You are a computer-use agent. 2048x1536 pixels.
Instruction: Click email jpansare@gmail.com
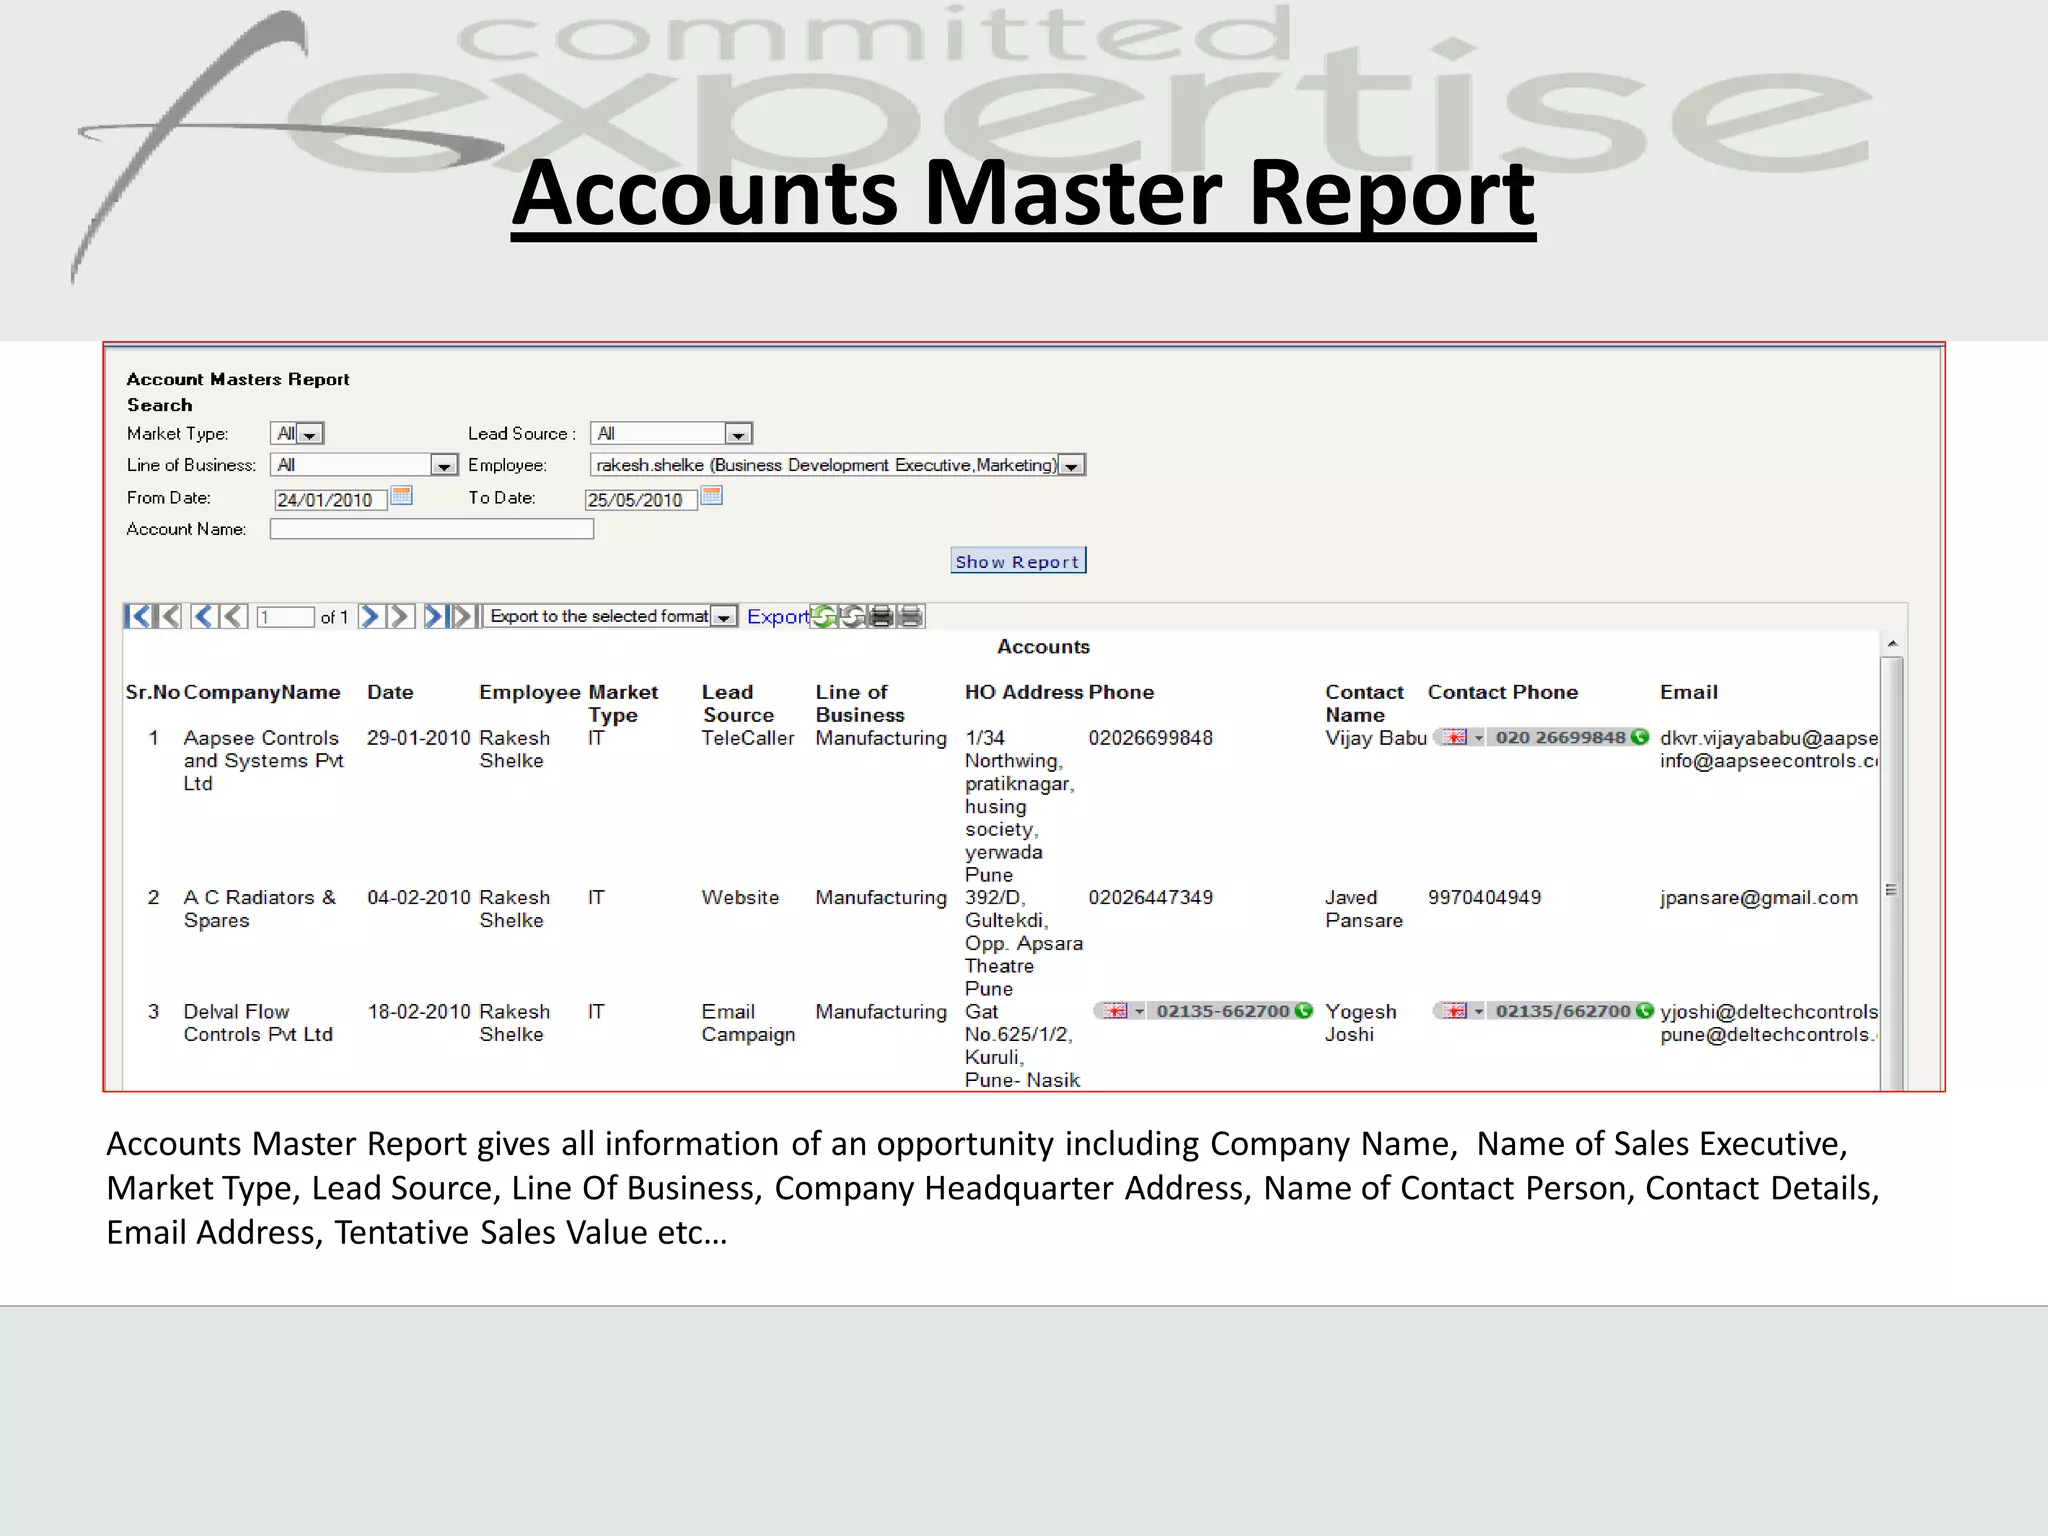coord(1759,898)
